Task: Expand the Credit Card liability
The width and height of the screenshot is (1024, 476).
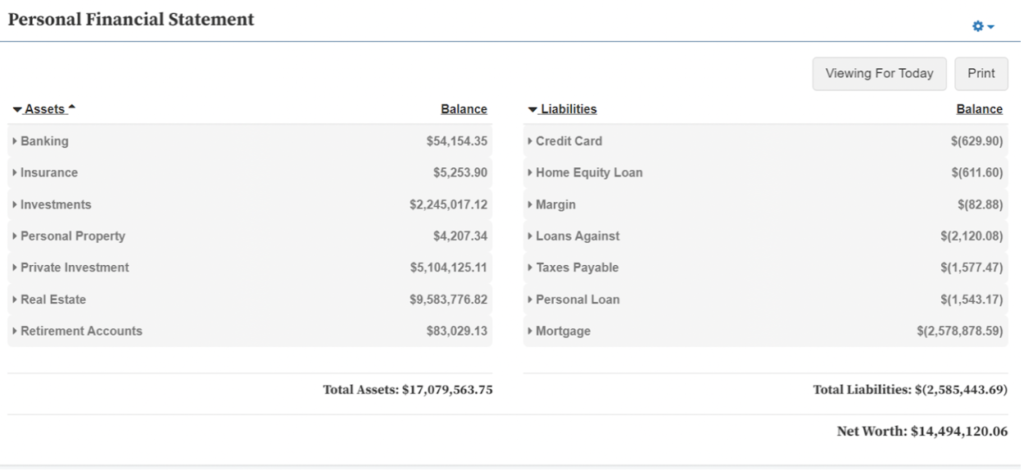Action: (x=568, y=141)
